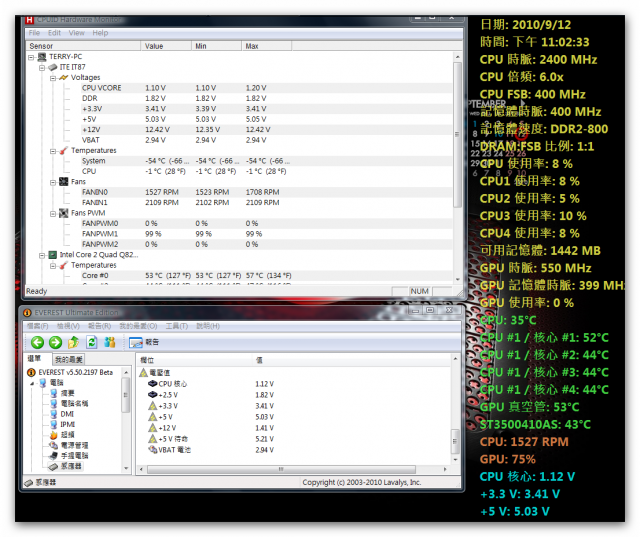Click the Refresh icon in EVEREST toolbar
The width and height of the screenshot is (640, 537).
click(91, 342)
